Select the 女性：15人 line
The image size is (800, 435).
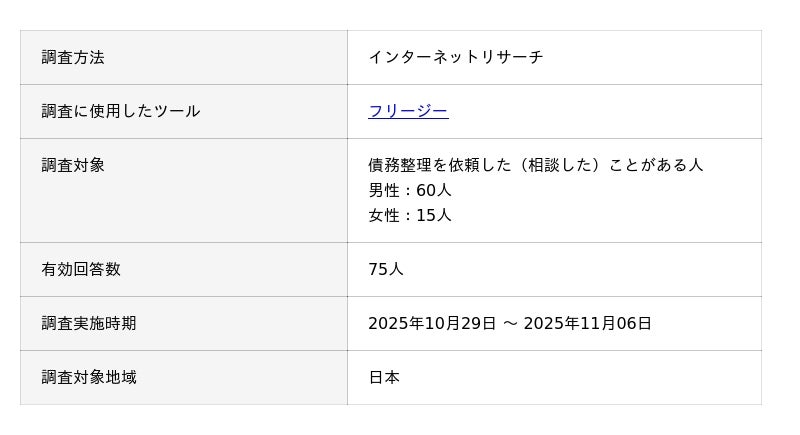(410, 215)
